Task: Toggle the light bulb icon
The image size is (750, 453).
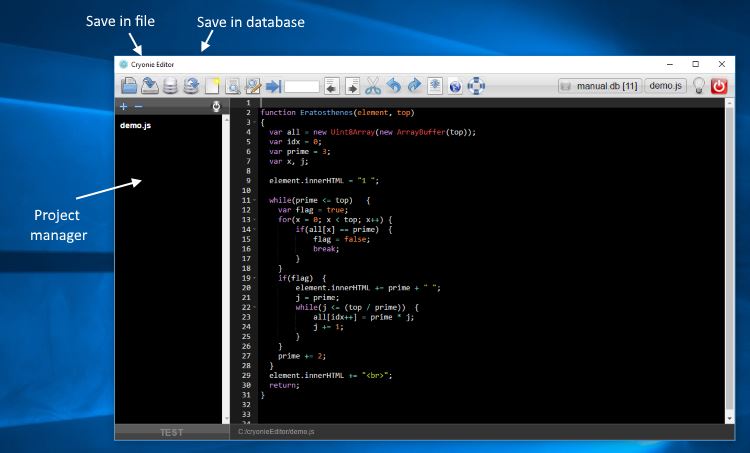Action: [x=699, y=86]
